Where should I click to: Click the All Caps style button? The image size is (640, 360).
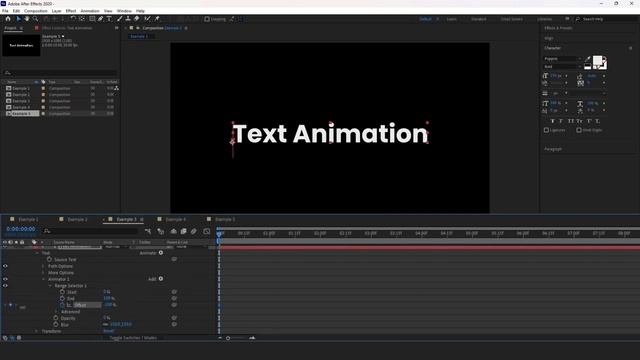571,121
